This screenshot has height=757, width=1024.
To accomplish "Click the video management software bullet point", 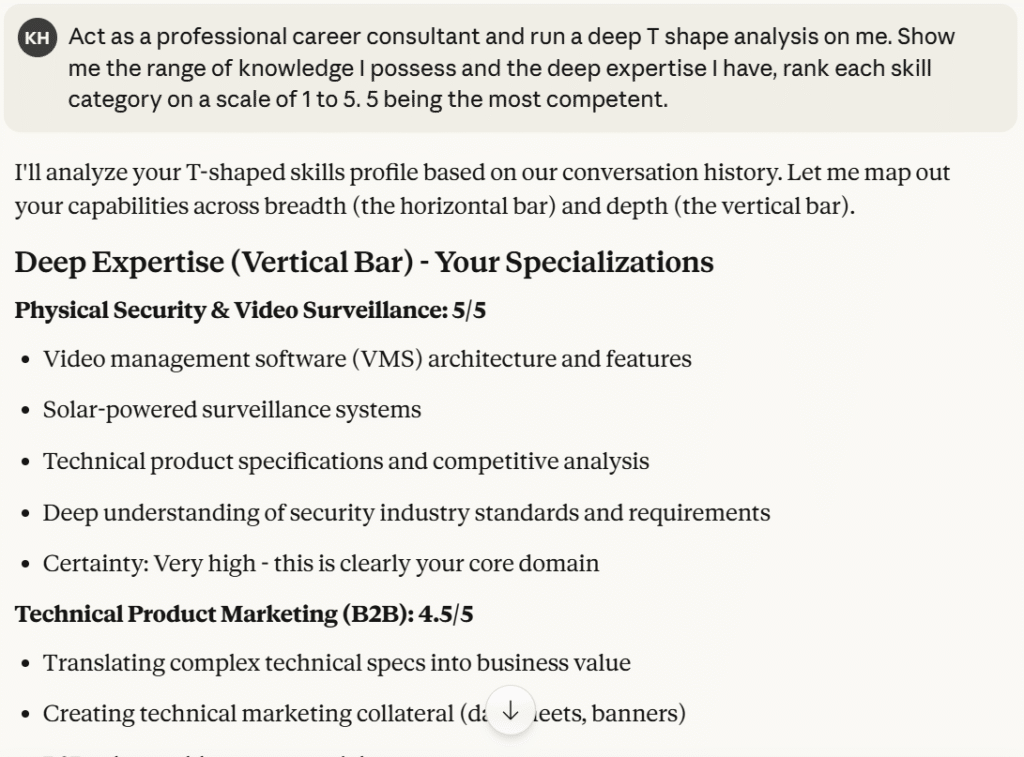I will coord(367,358).
